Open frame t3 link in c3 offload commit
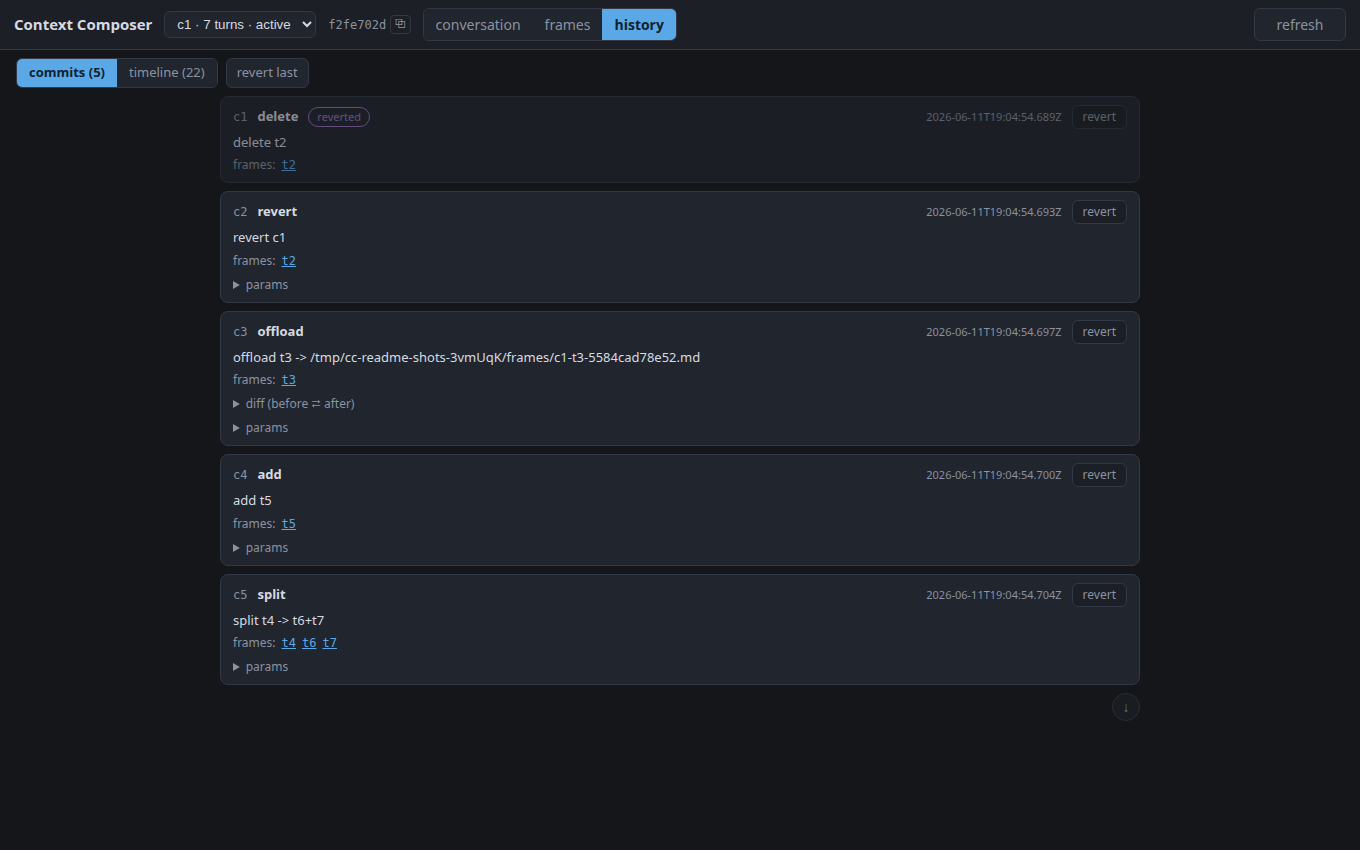 pyautogui.click(x=289, y=380)
